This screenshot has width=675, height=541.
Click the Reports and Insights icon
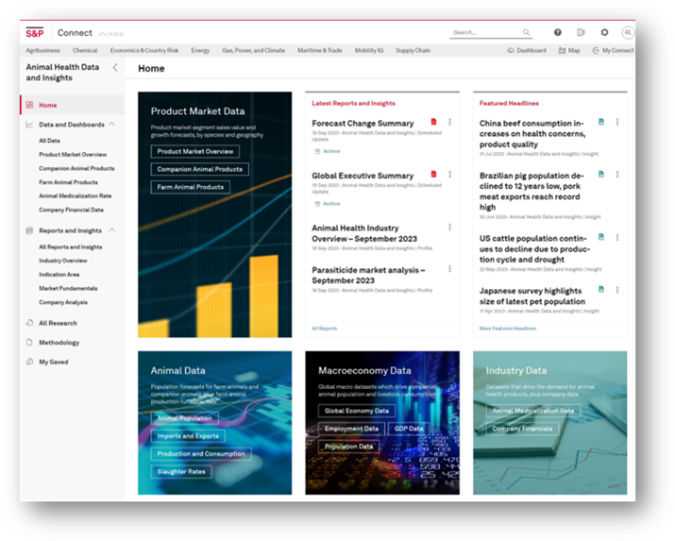point(29,230)
